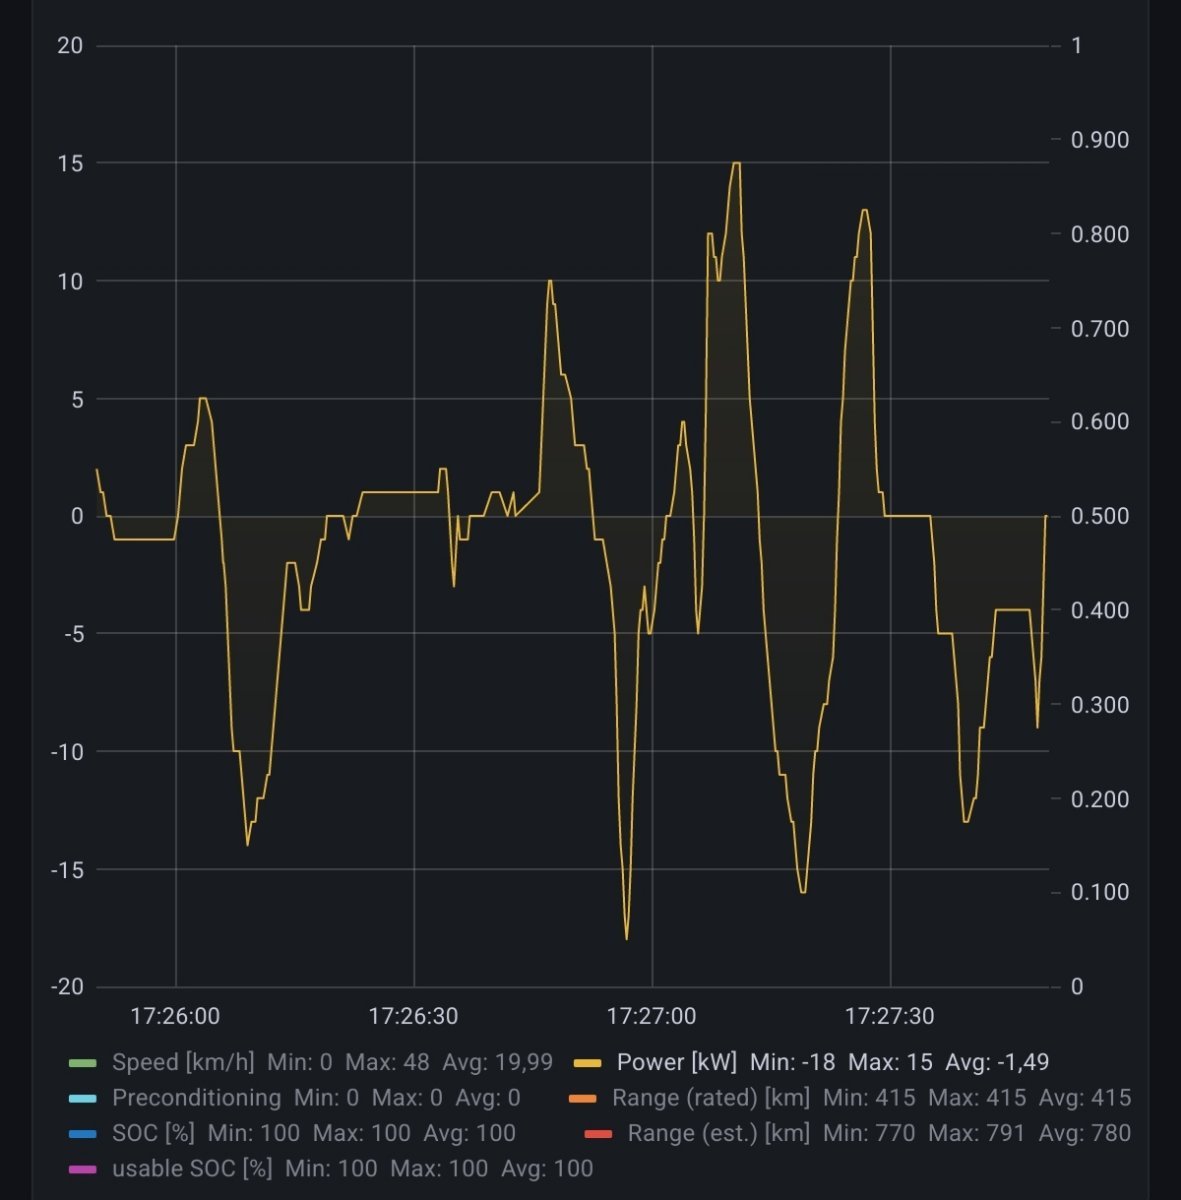
Task: Click the green Speed series color swatch
Action: [x=83, y=1063]
